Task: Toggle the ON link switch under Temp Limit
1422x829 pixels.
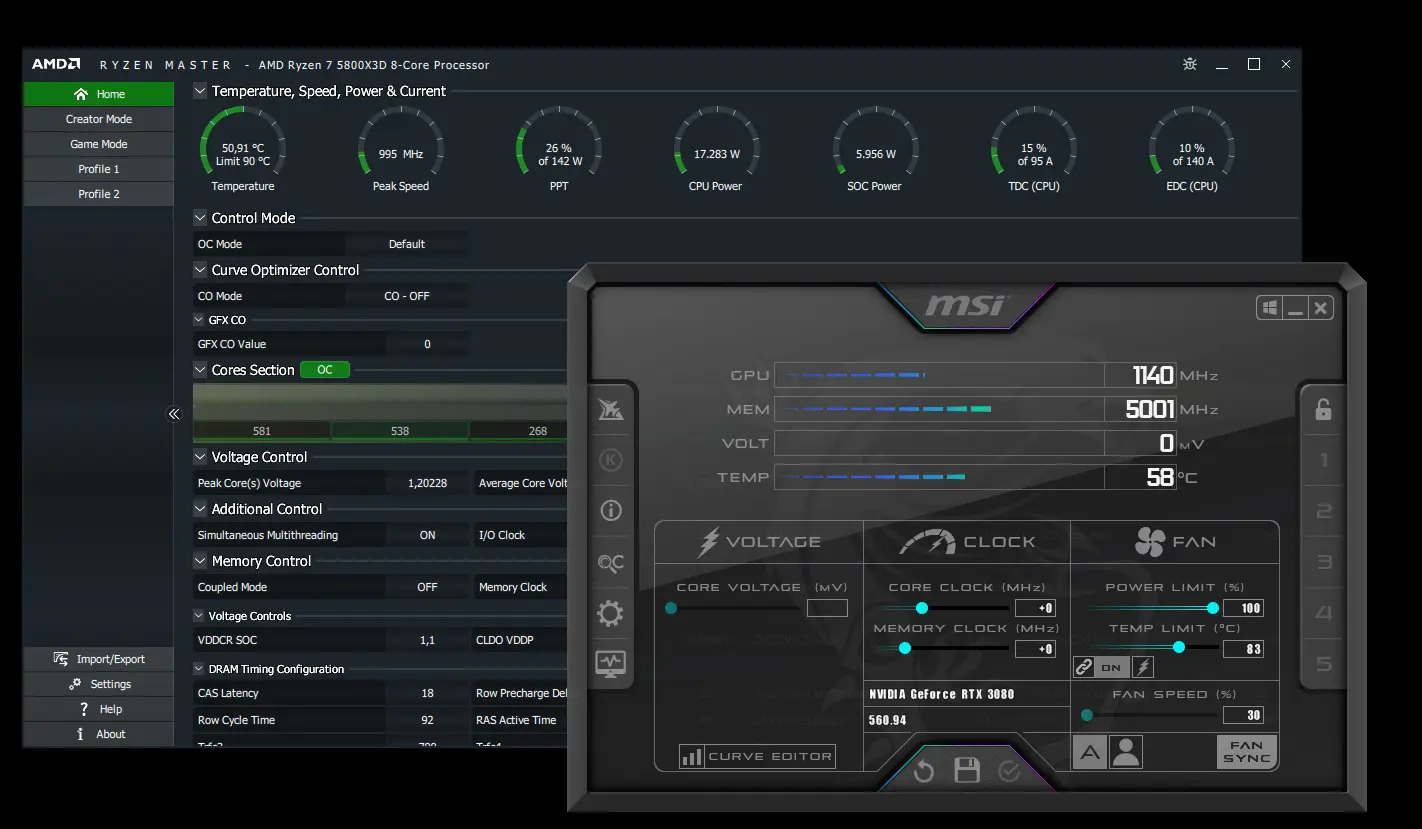Action: [1112, 667]
